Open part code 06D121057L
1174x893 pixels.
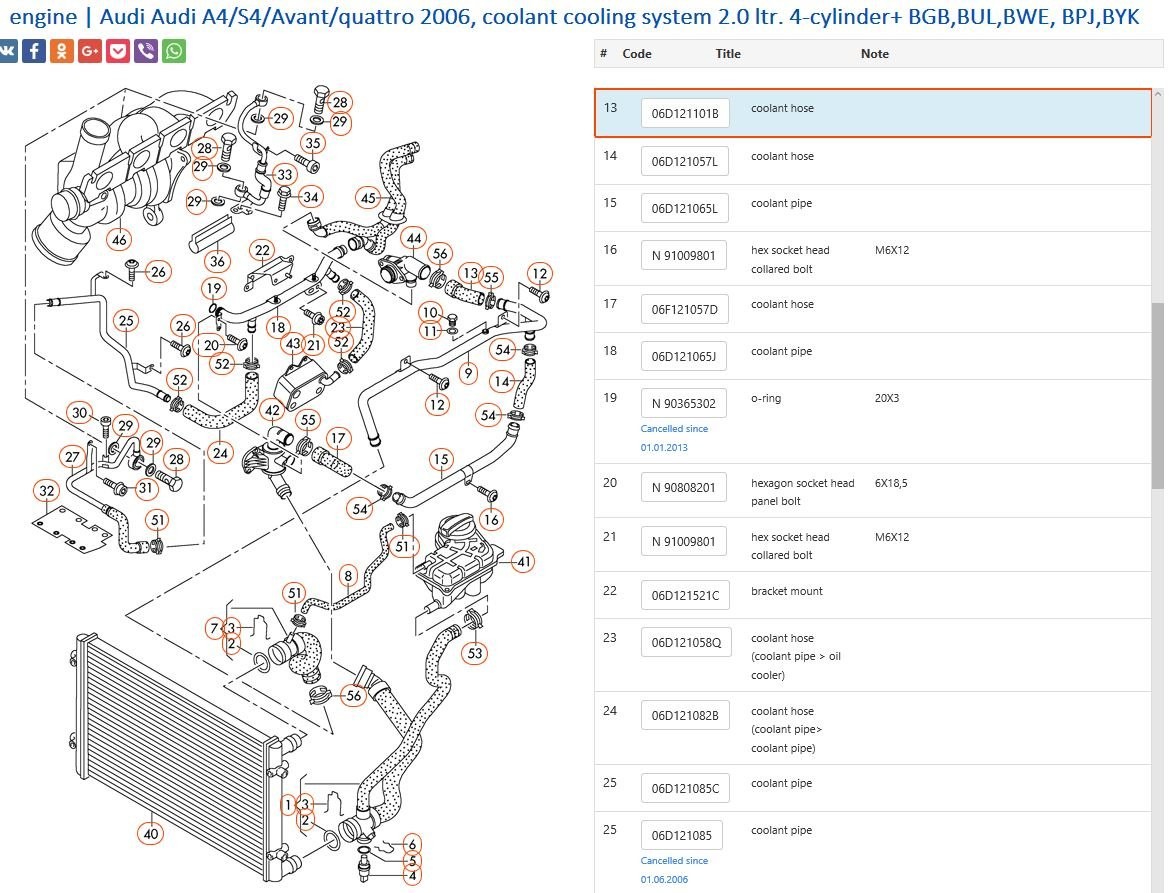pos(684,161)
